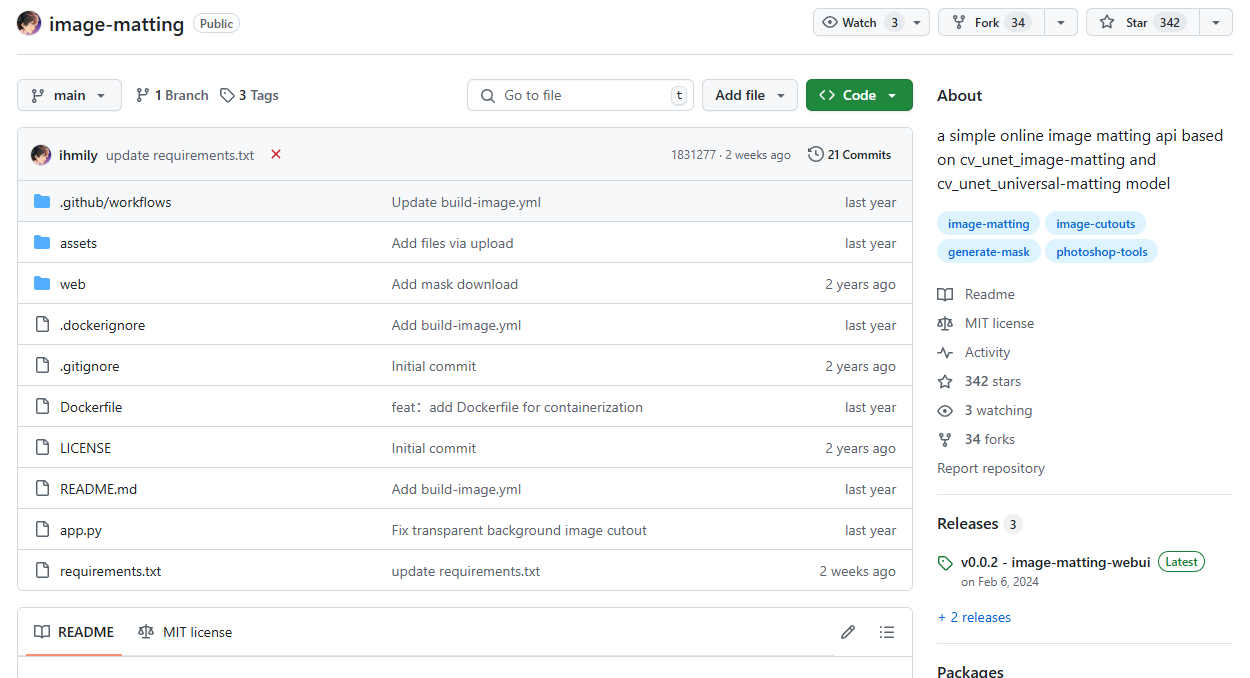Click the fork icon beside 34 forks

tap(945, 439)
